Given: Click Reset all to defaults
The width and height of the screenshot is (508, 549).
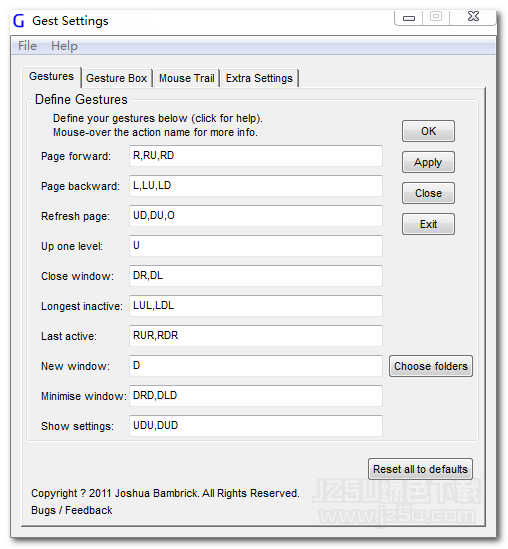Looking at the screenshot, I should [x=420, y=469].
